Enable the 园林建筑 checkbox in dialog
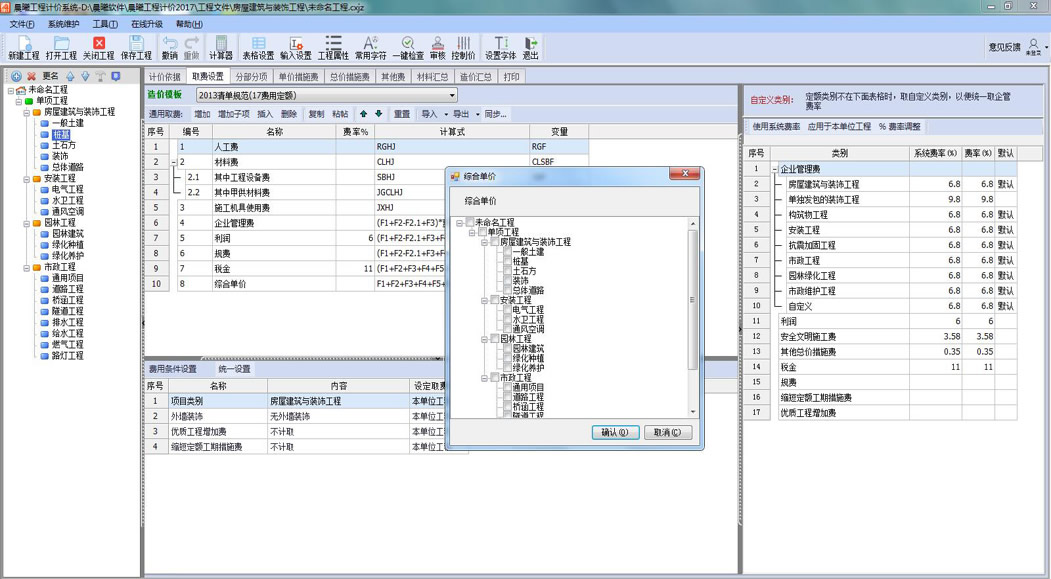 click(x=506, y=348)
